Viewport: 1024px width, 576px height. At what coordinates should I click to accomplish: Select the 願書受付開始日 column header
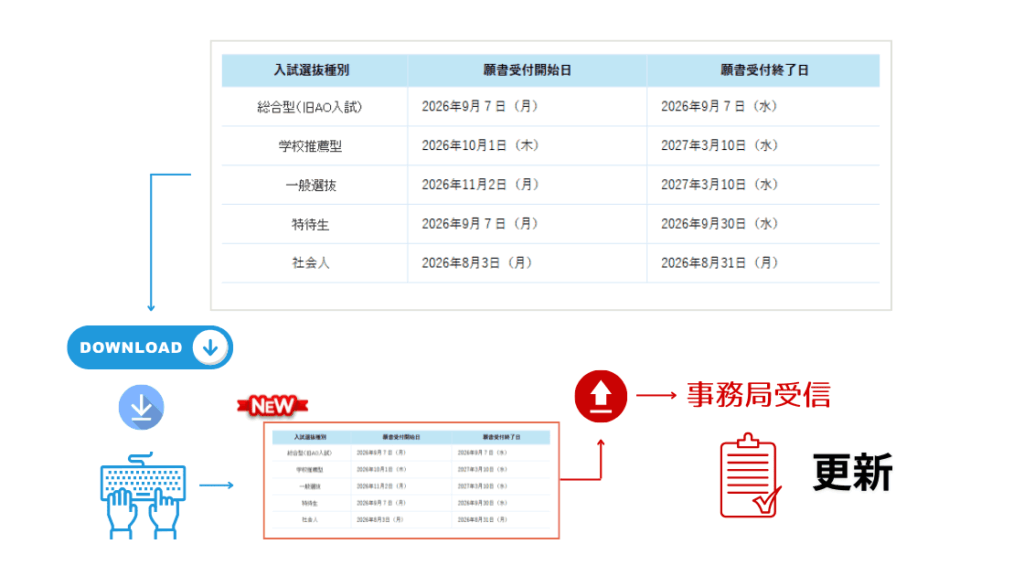click(x=527, y=70)
